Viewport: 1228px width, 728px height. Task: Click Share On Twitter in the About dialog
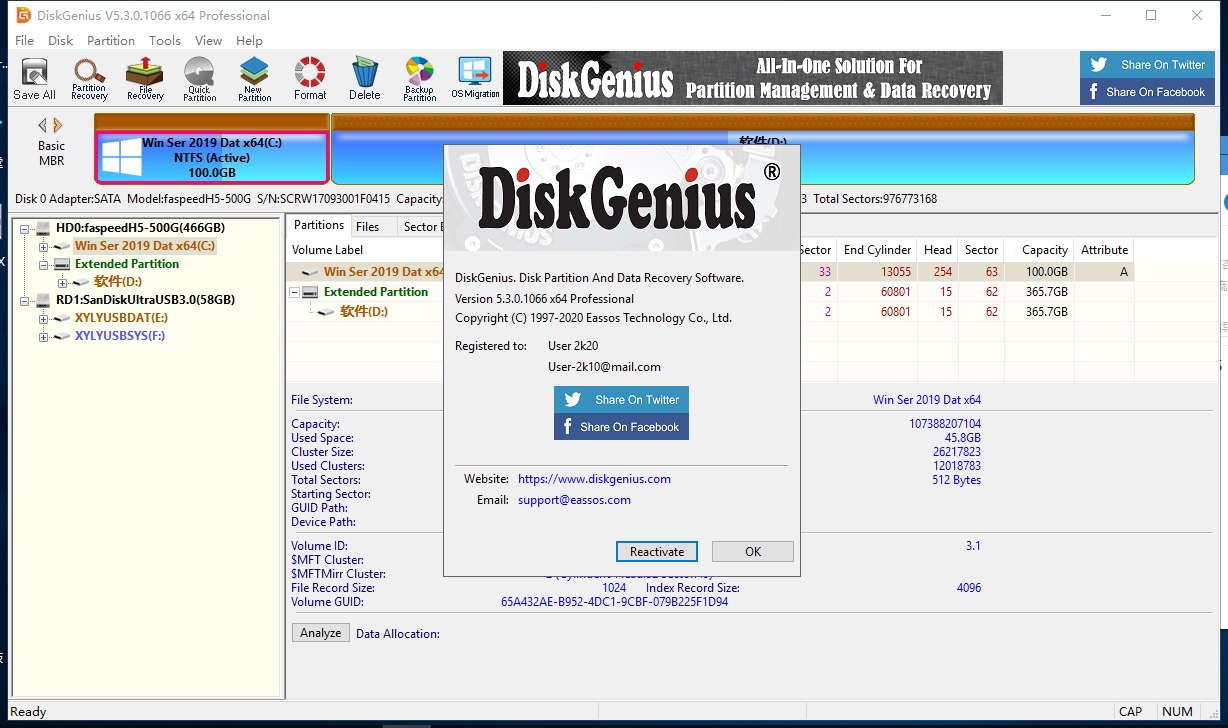click(x=621, y=400)
